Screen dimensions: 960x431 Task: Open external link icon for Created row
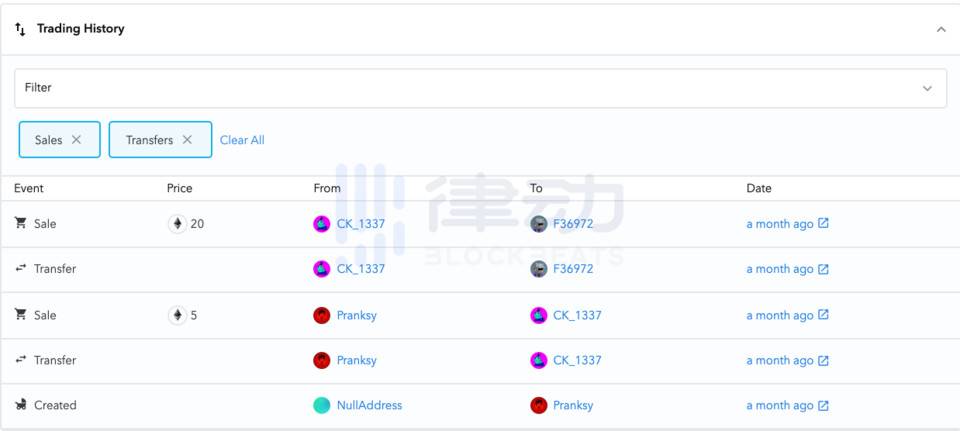pos(823,405)
